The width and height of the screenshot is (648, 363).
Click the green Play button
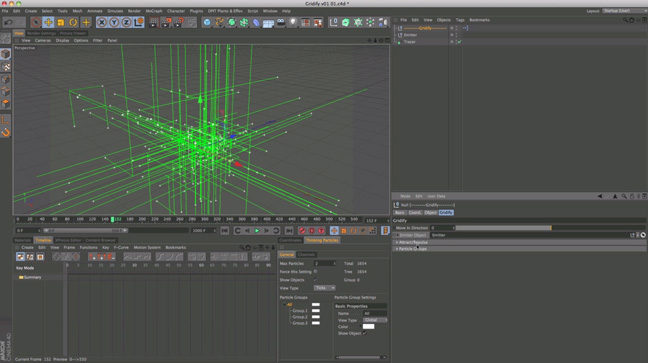click(x=257, y=231)
